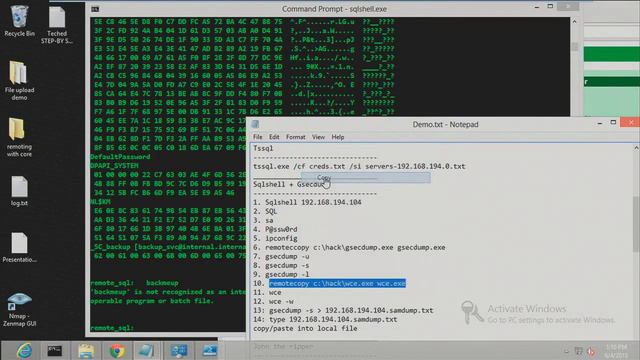The width and height of the screenshot is (640, 360).
Task: Click the 'gsecdump -s' line 8
Action: (281, 265)
